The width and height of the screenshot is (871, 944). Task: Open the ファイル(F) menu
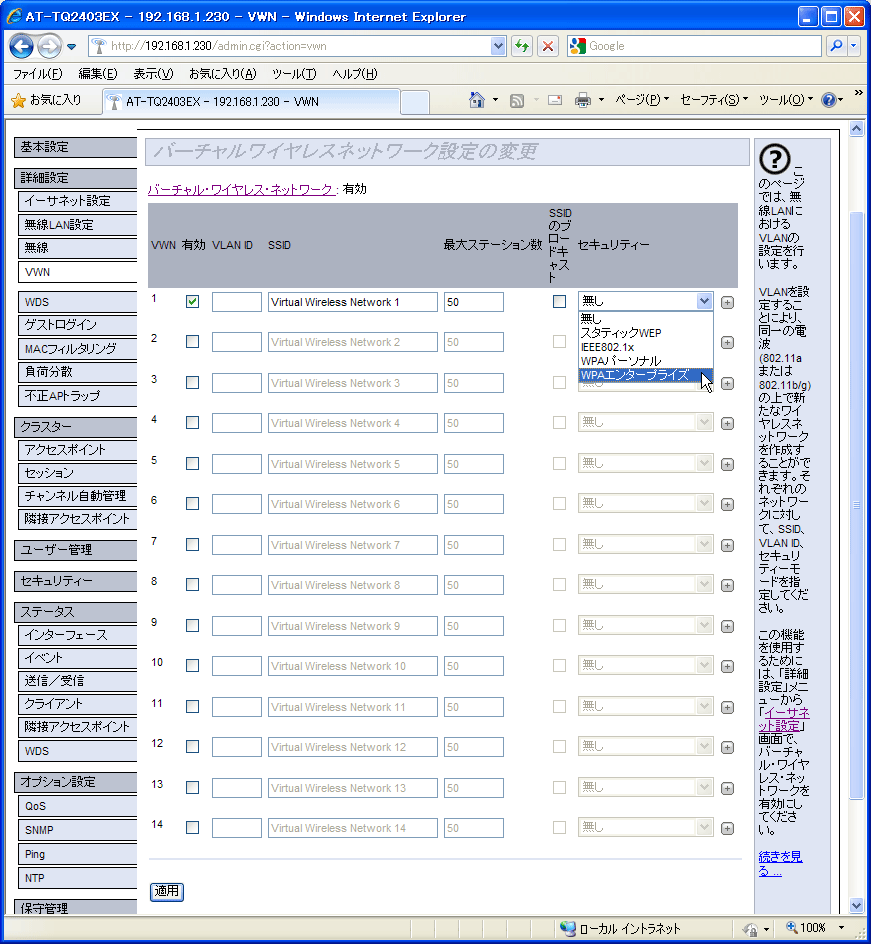37,74
